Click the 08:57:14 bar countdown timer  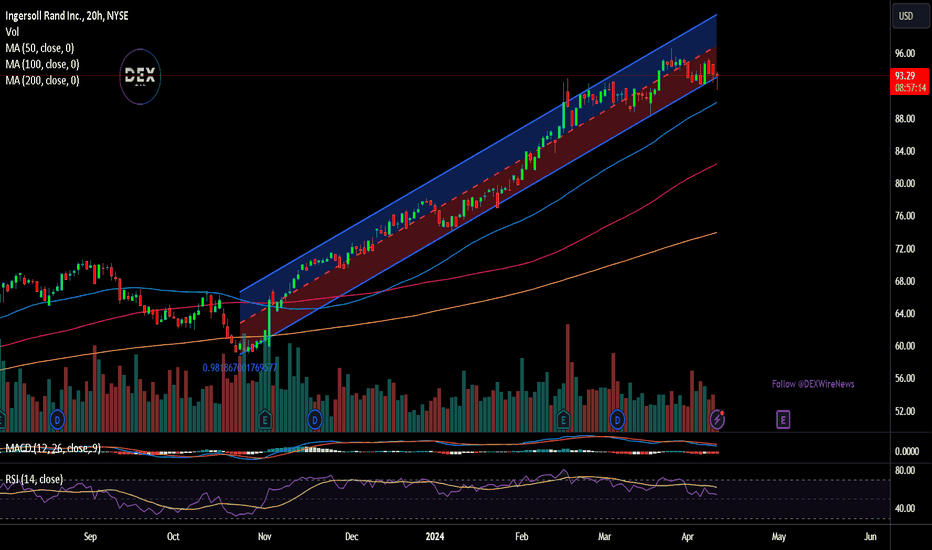coord(910,88)
